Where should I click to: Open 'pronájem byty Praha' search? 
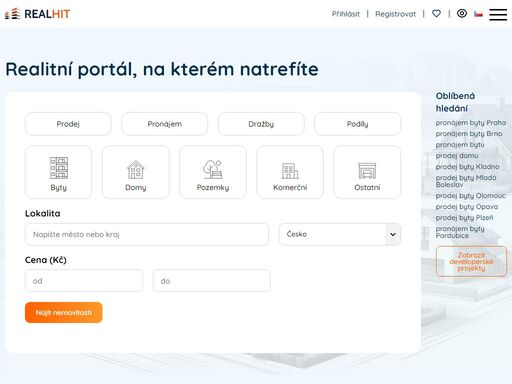tap(471, 123)
